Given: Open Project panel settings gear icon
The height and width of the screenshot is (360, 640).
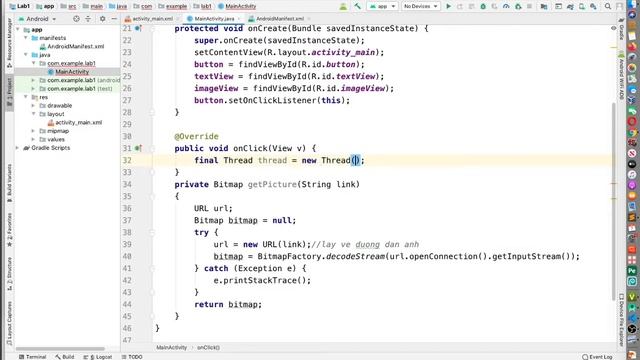Looking at the screenshot, I should pos(102,19).
